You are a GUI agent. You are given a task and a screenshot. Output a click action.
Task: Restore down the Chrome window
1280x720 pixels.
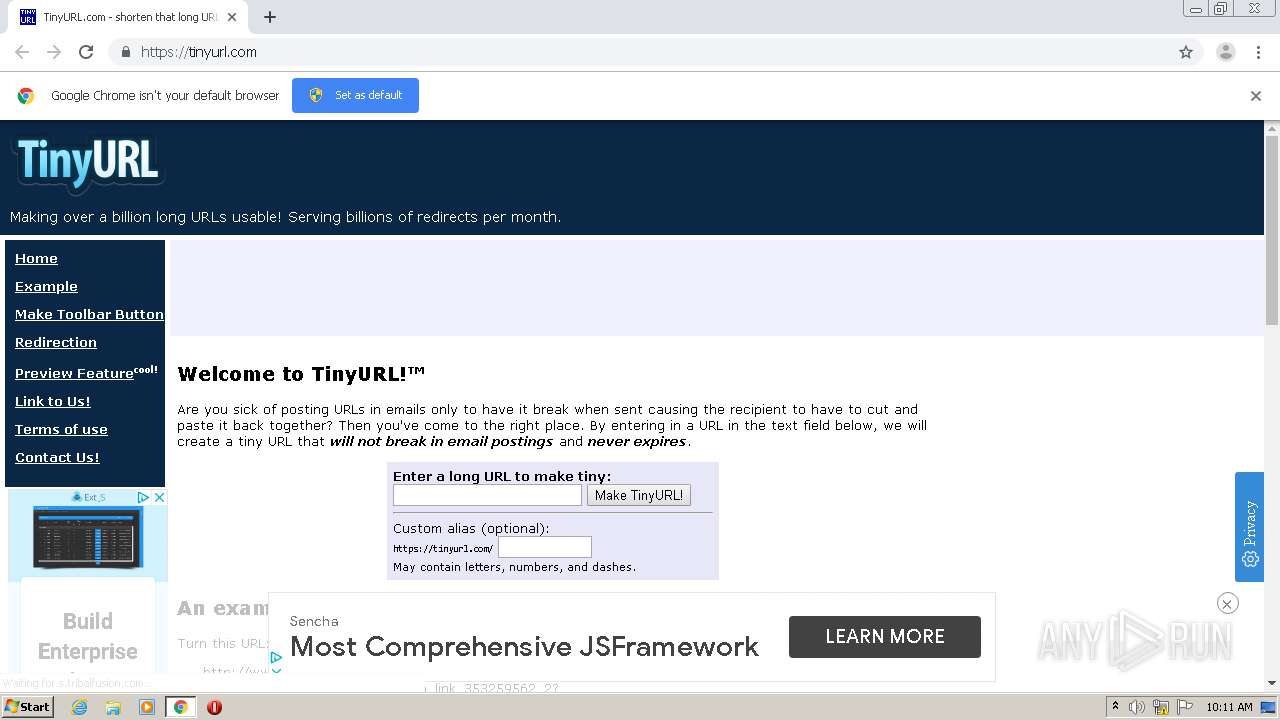[x=1221, y=9]
